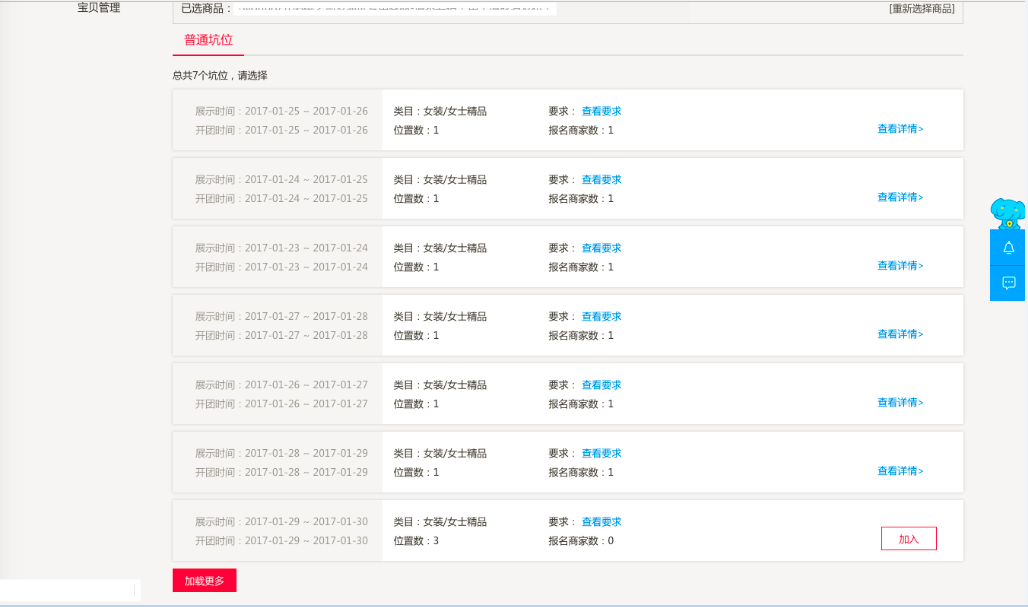
Task: Switch to the 普通坑位 tab
Action: coord(208,41)
